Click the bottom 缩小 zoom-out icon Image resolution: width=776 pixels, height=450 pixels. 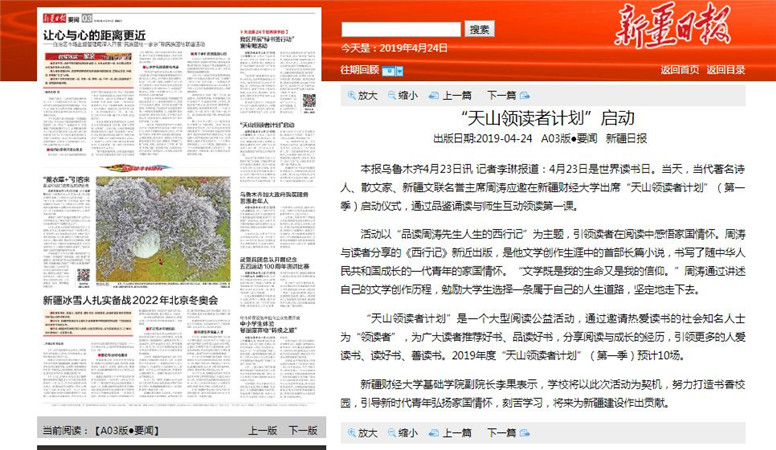(x=391, y=432)
